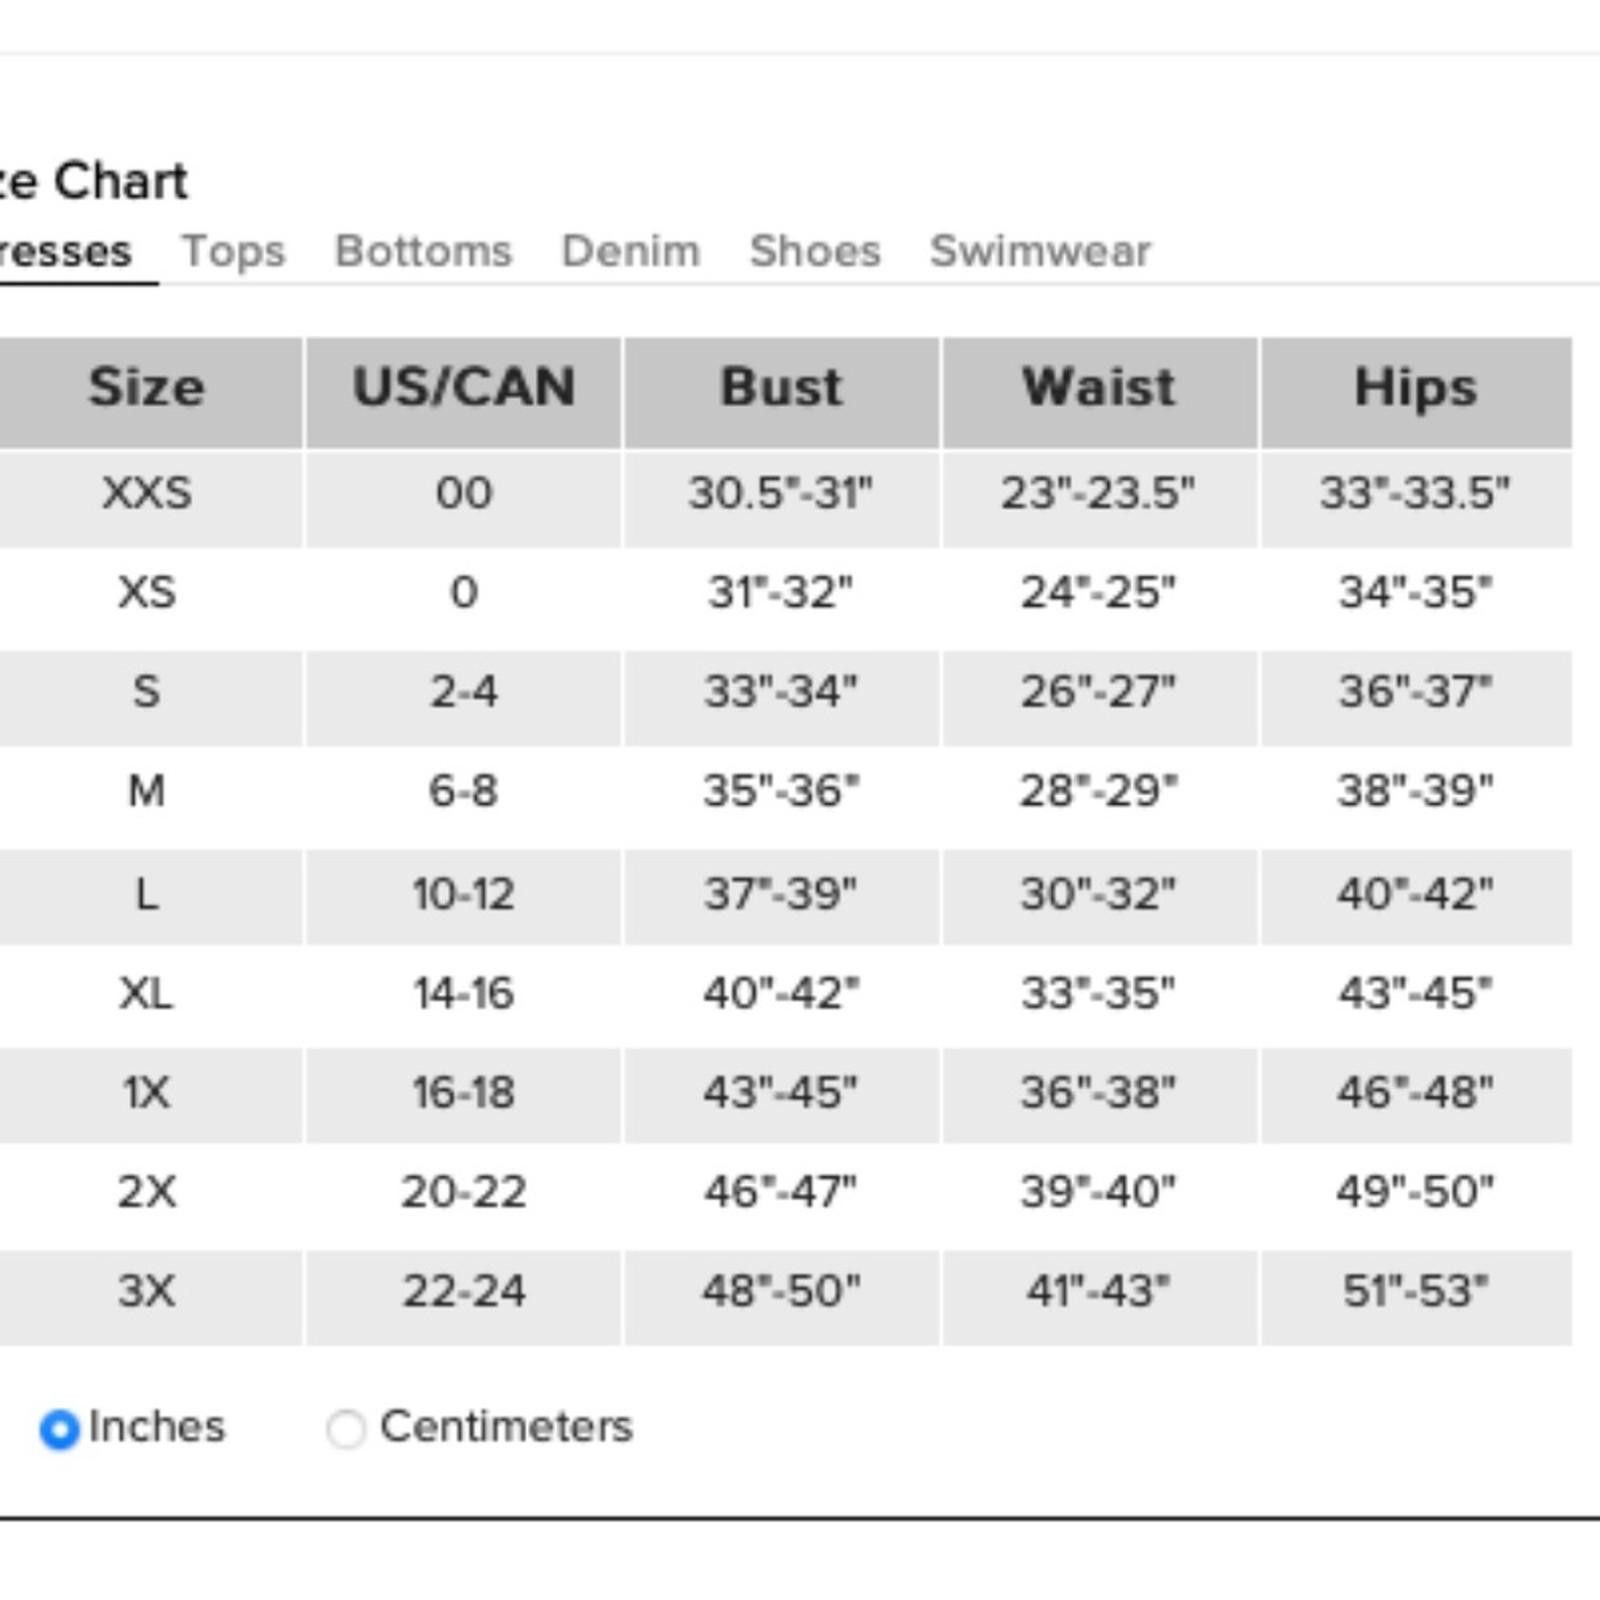This screenshot has height=1600, width=1600.
Task: Click the XL waist value 33"-35"
Action: [1098, 994]
